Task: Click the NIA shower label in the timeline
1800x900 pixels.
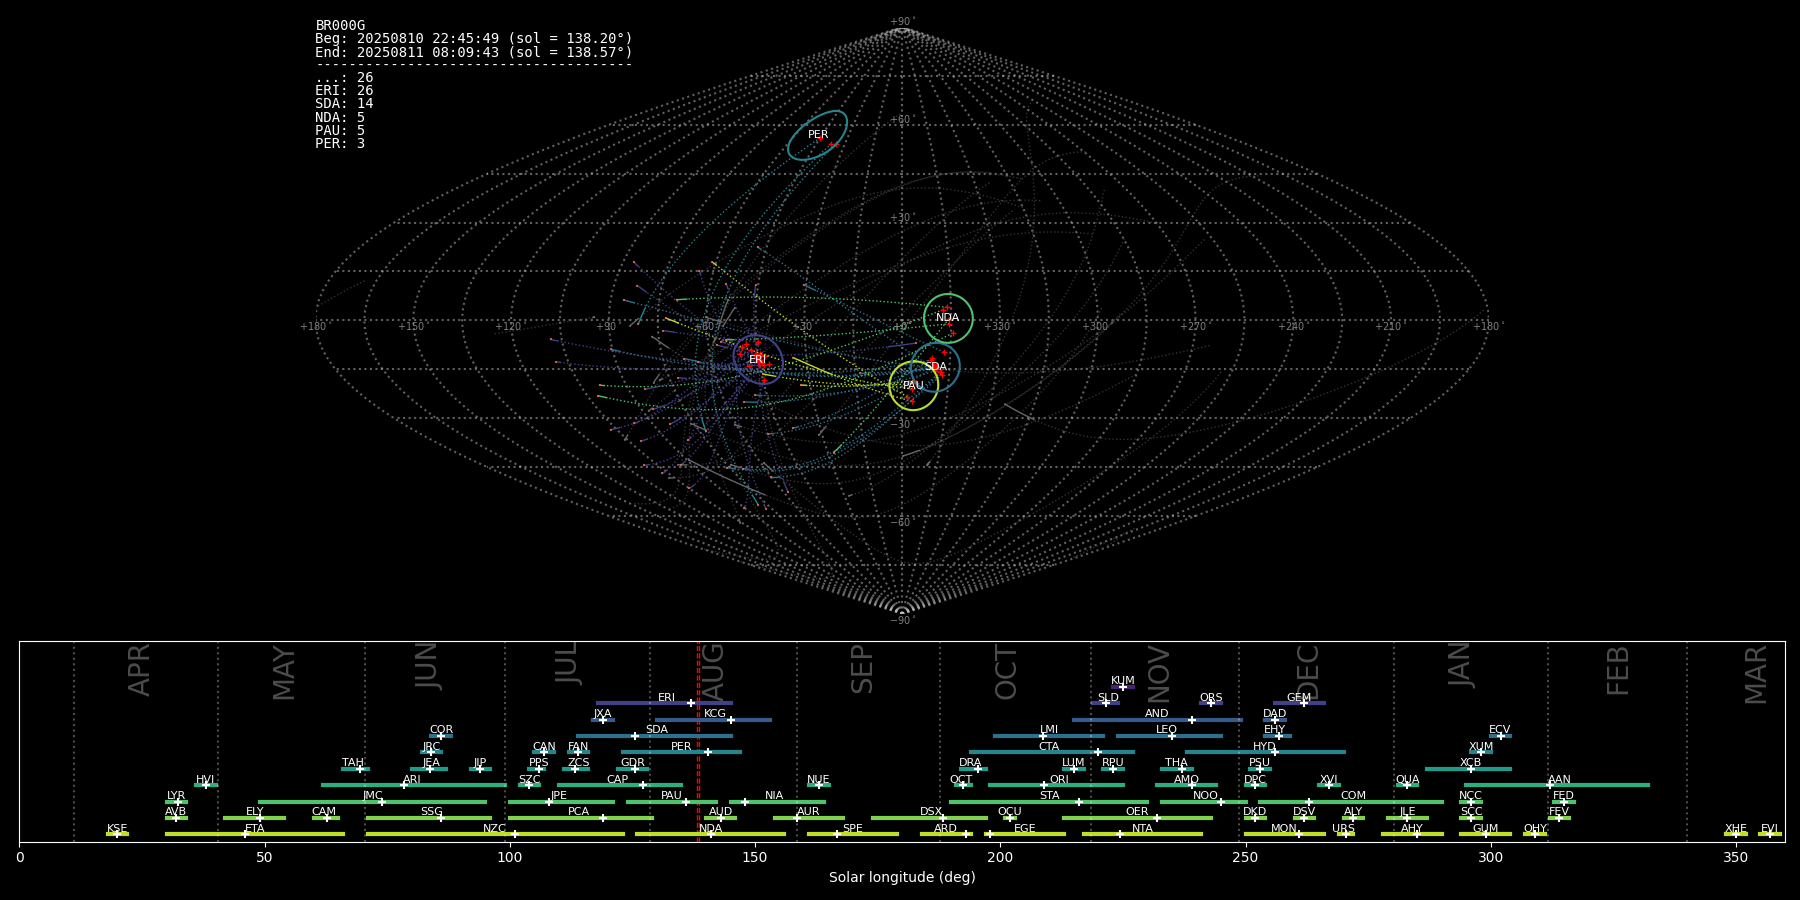Action: coord(774,796)
